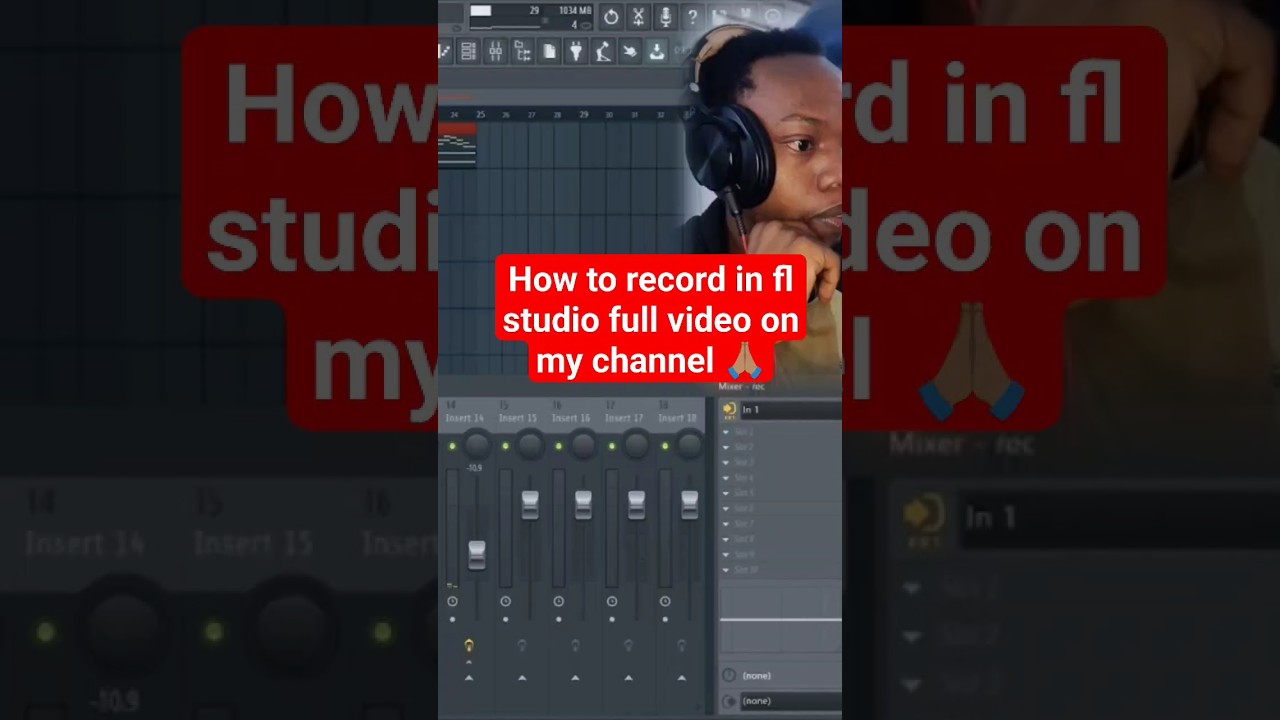Click bar 25 on the playlist timeline

point(480,115)
